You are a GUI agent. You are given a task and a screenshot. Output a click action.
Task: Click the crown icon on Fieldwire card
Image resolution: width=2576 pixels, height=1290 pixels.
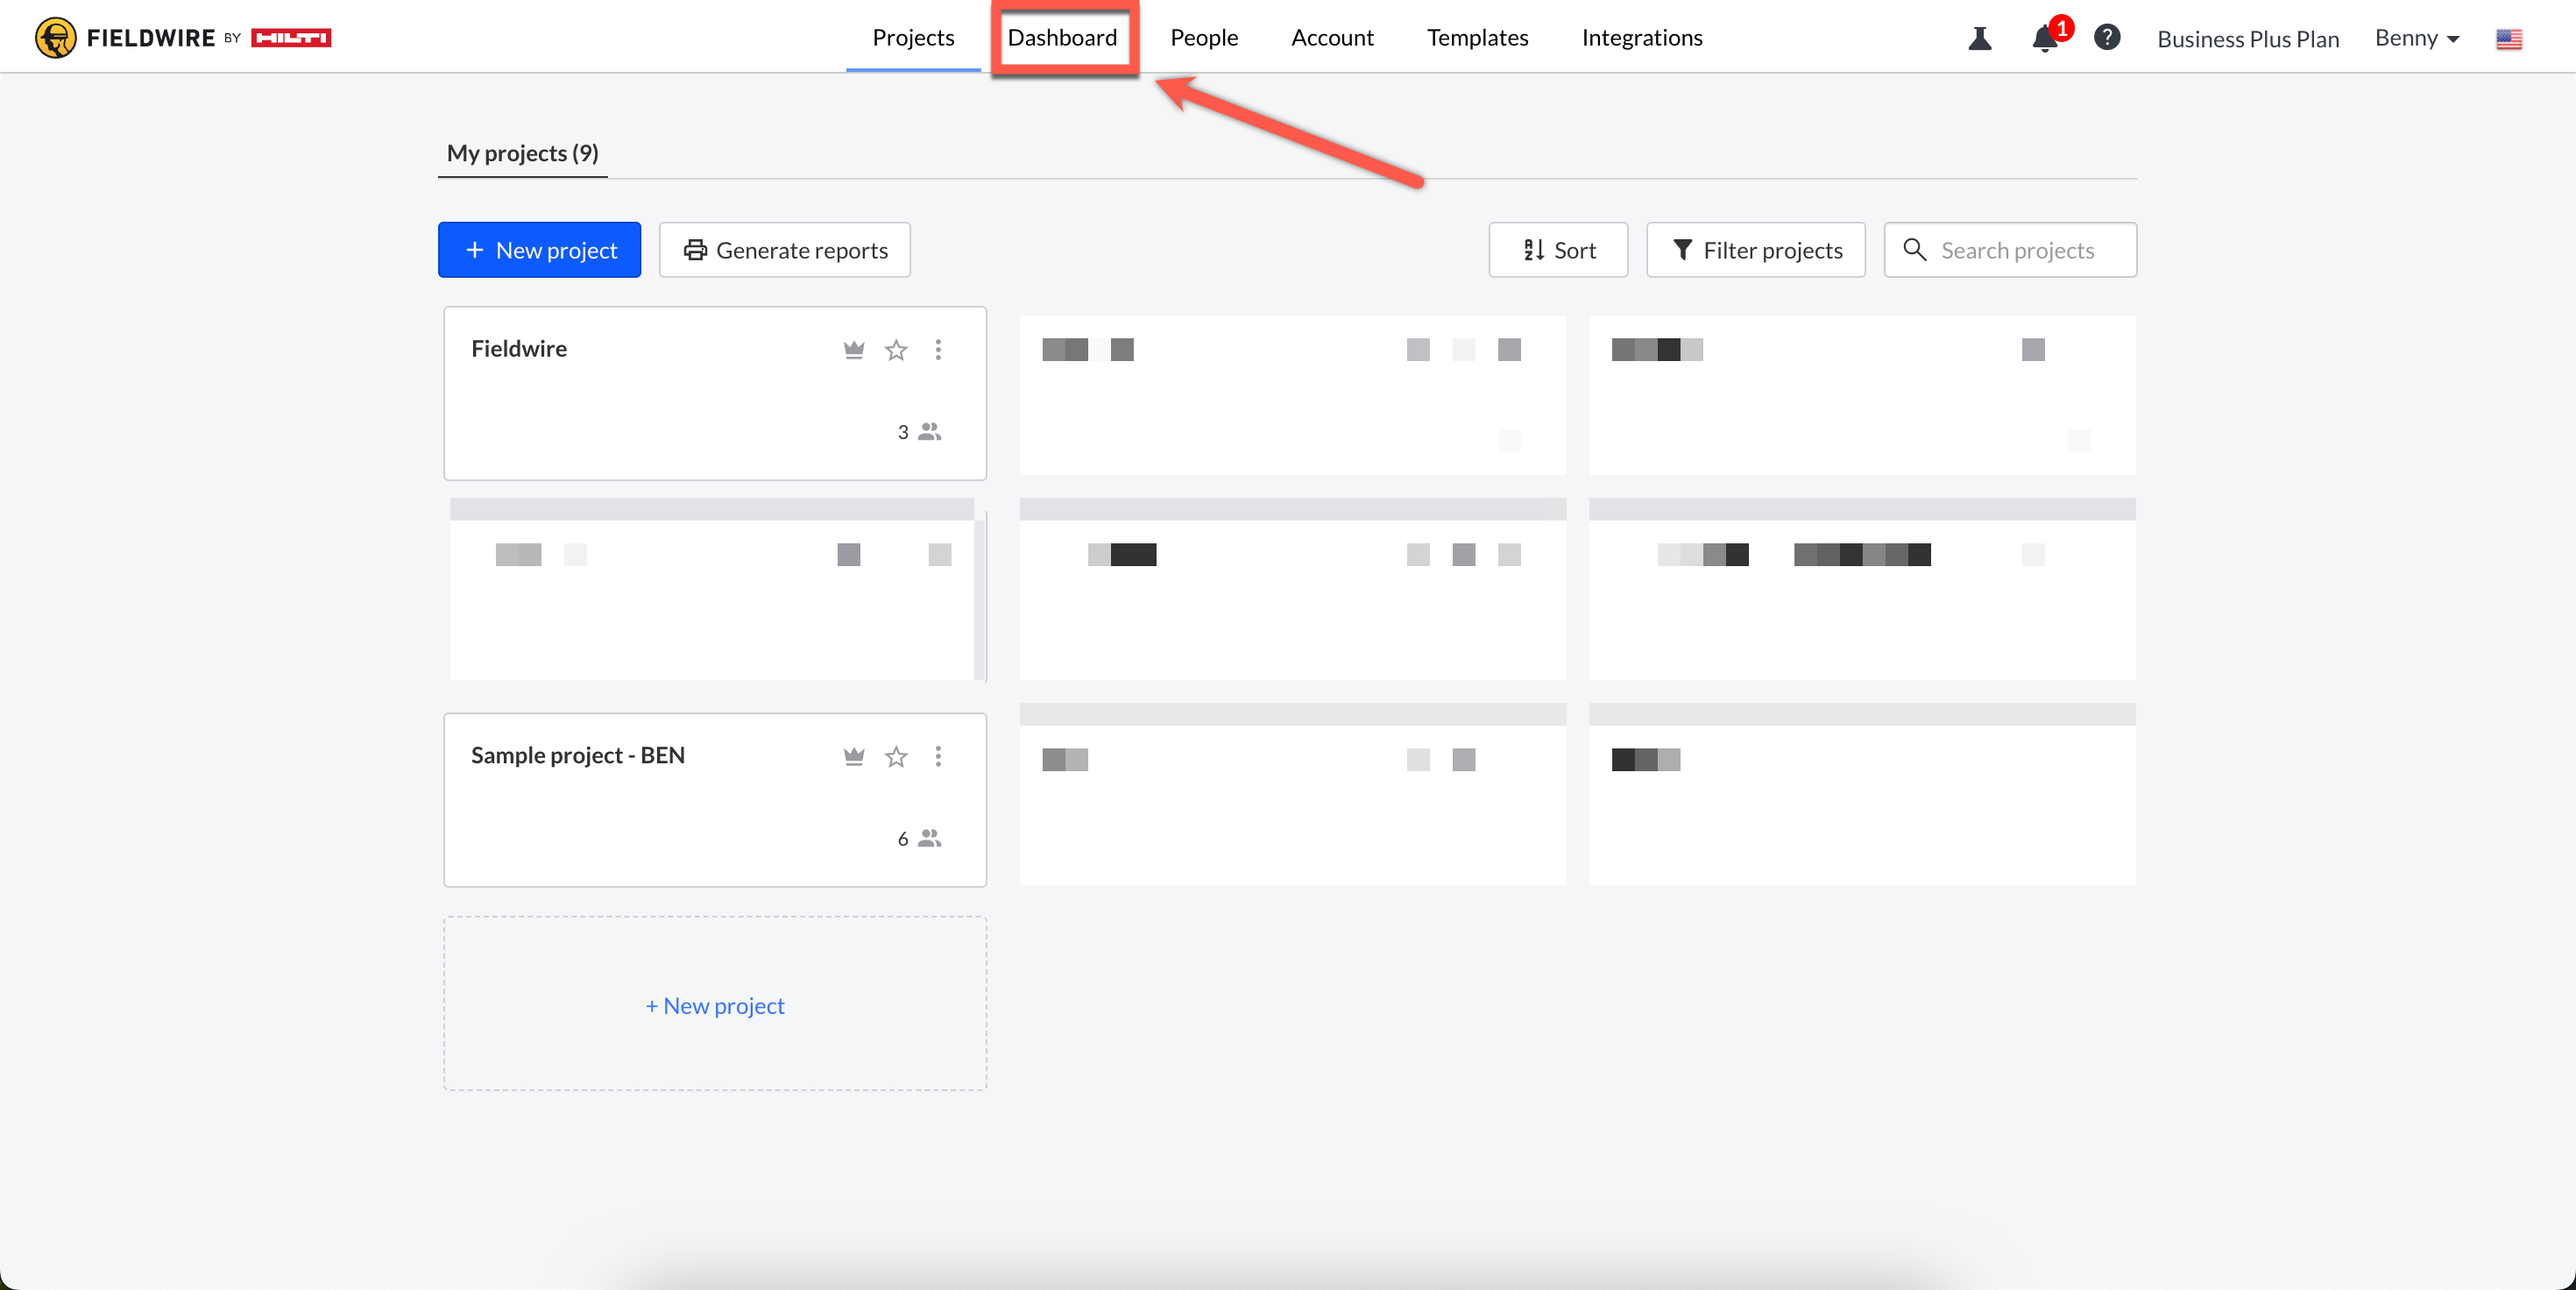coord(853,350)
